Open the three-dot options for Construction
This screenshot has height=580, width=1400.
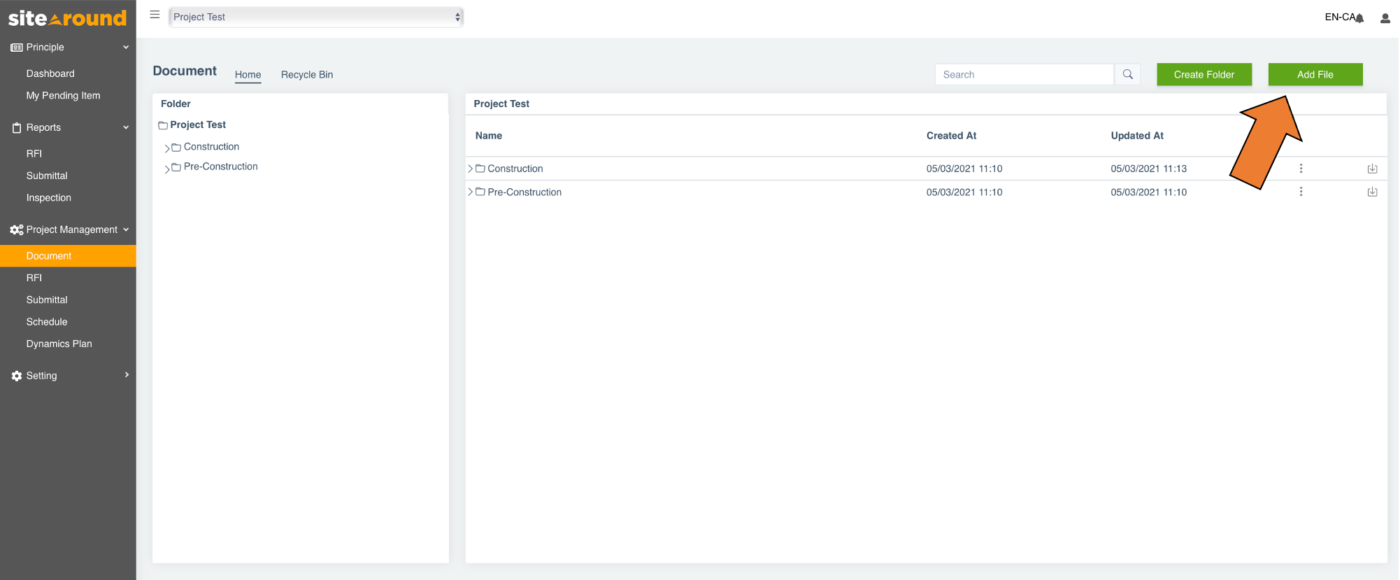(x=1300, y=168)
